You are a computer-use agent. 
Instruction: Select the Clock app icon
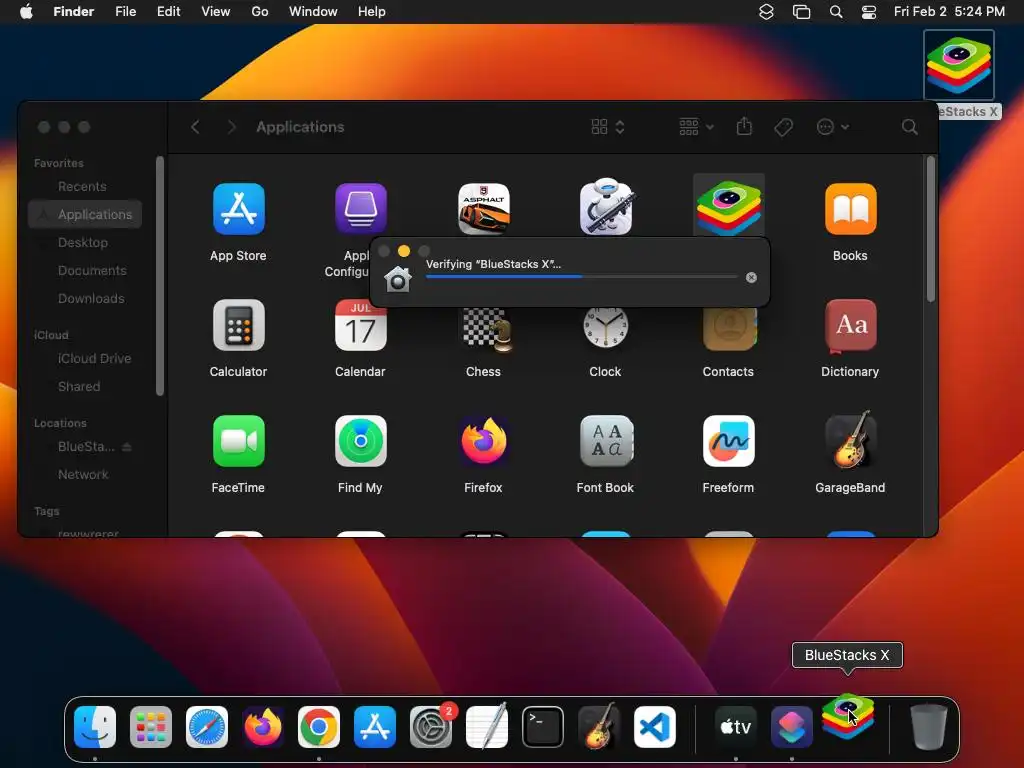[605, 327]
